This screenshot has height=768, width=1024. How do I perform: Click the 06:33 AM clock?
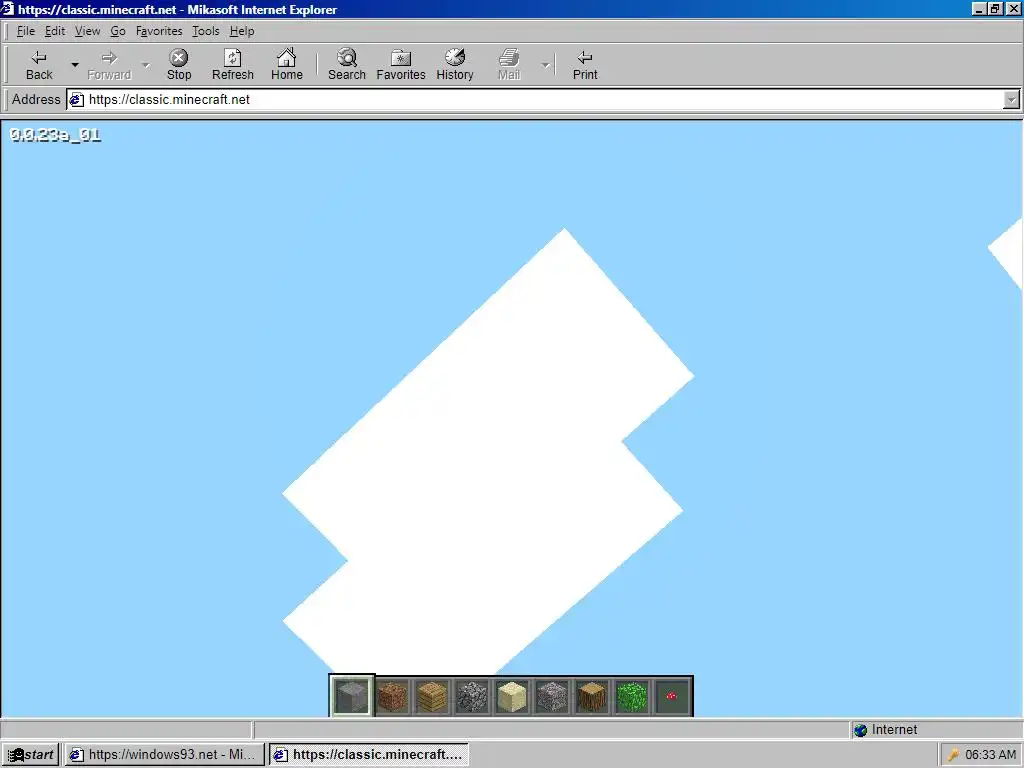click(x=991, y=755)
